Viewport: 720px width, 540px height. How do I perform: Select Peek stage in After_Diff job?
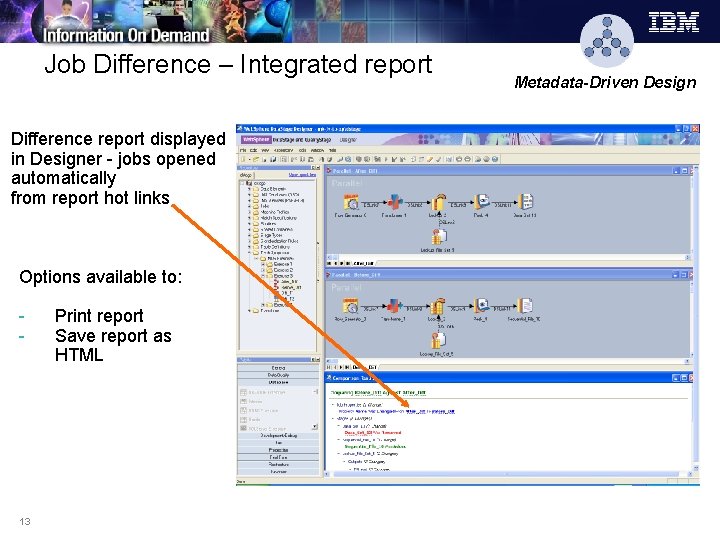(x=481, y=201)
